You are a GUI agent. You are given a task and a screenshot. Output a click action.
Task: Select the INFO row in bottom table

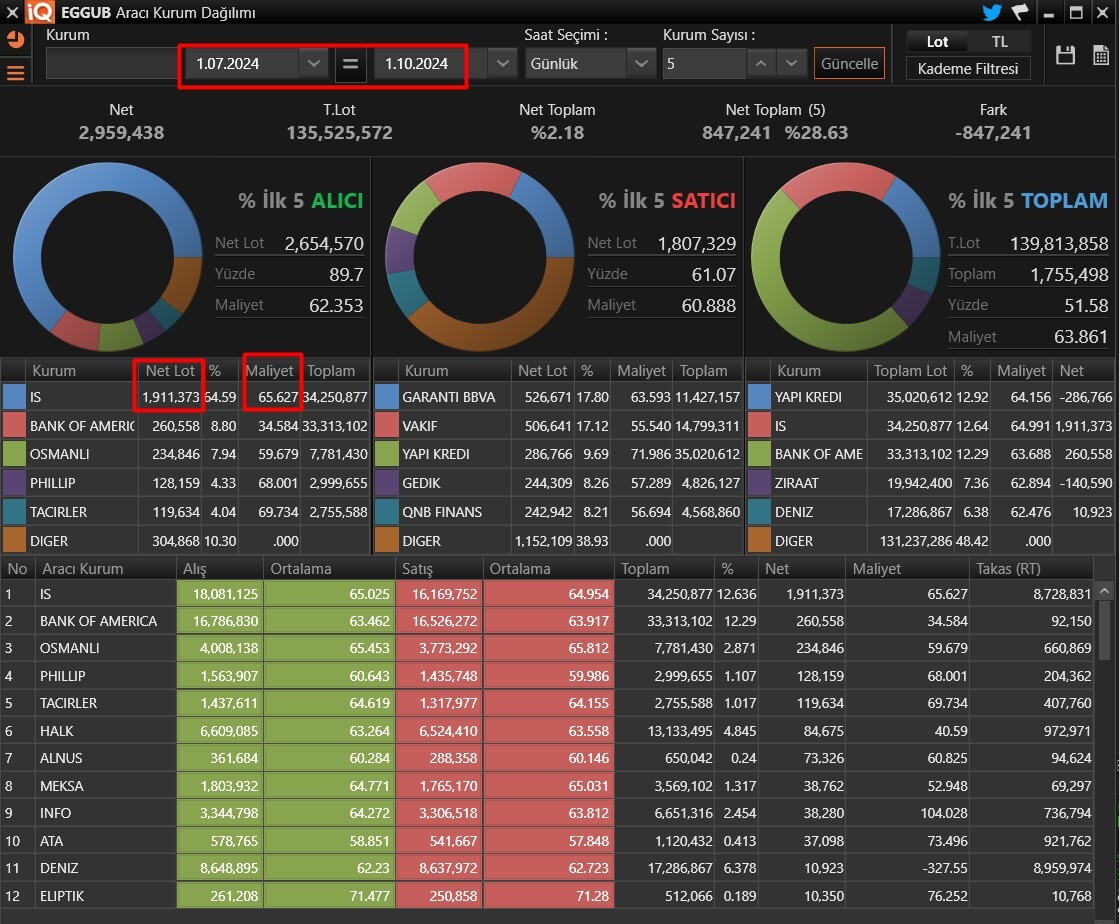[x=547, y=813]
